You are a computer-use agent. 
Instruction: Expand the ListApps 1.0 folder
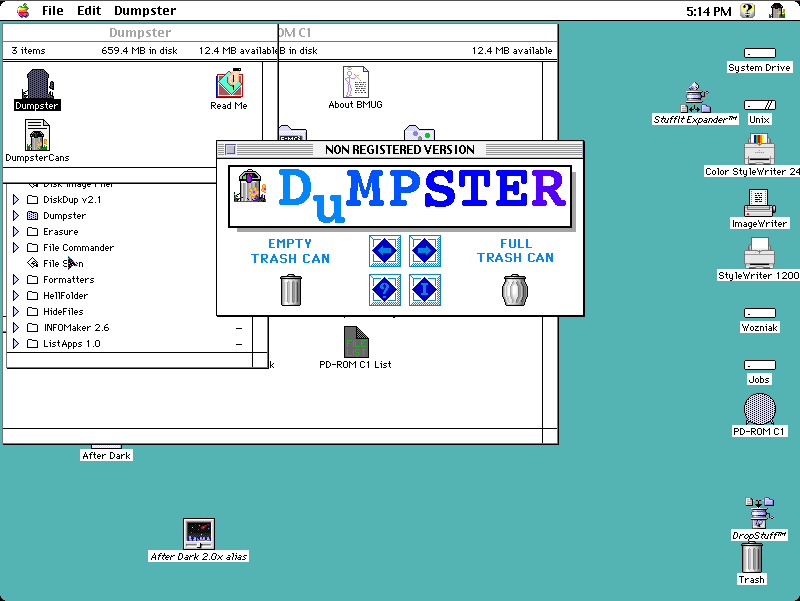pyautogui.click(x=16, y=343)
